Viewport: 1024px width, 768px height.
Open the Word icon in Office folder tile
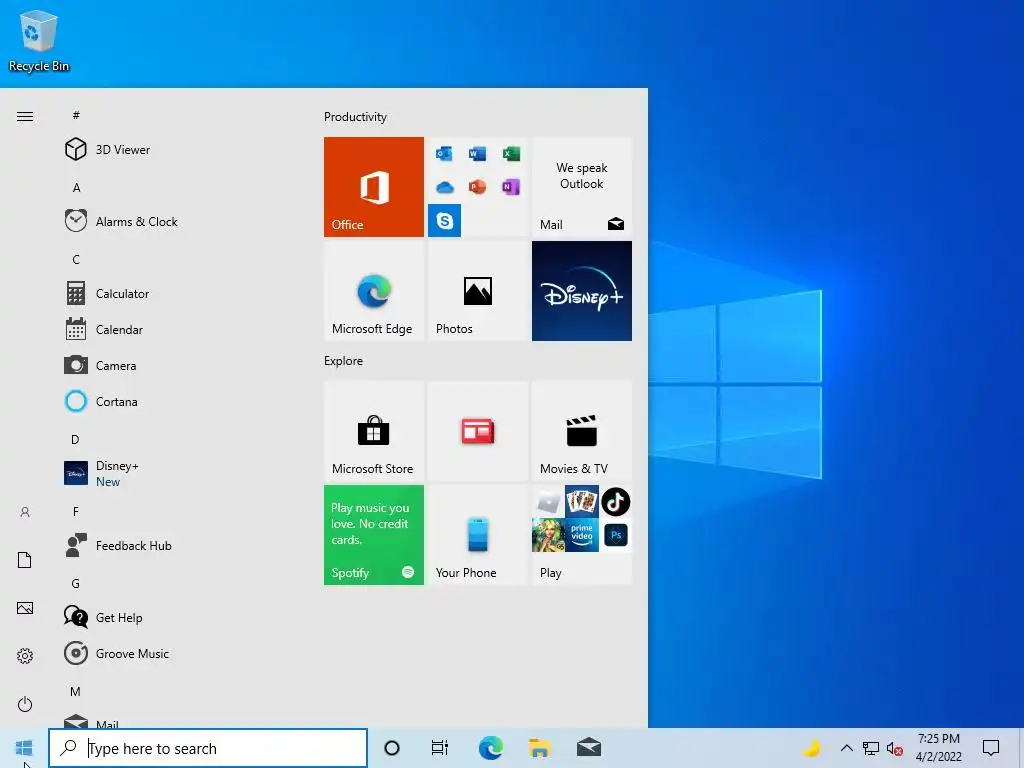[x=477, y=153]
